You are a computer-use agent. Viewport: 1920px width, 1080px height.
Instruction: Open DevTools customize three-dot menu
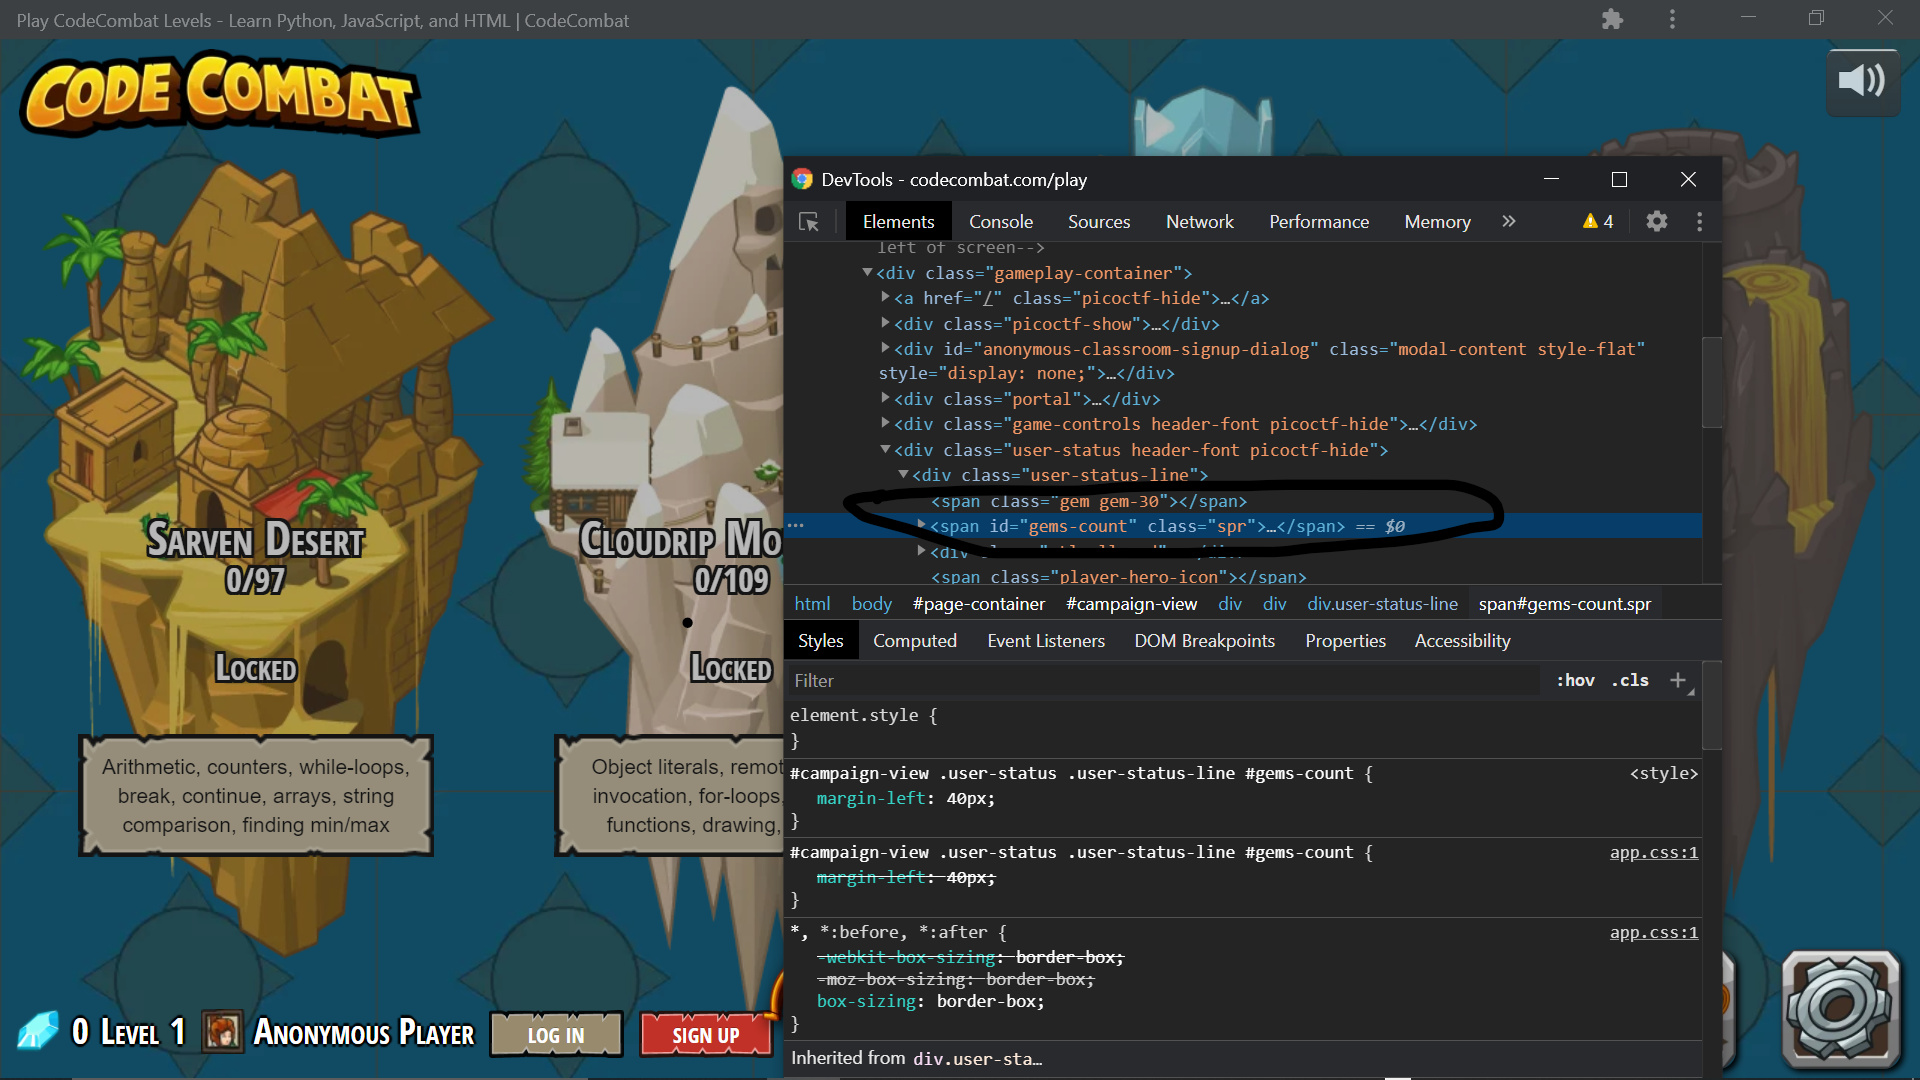click(x=1699, y=221)
